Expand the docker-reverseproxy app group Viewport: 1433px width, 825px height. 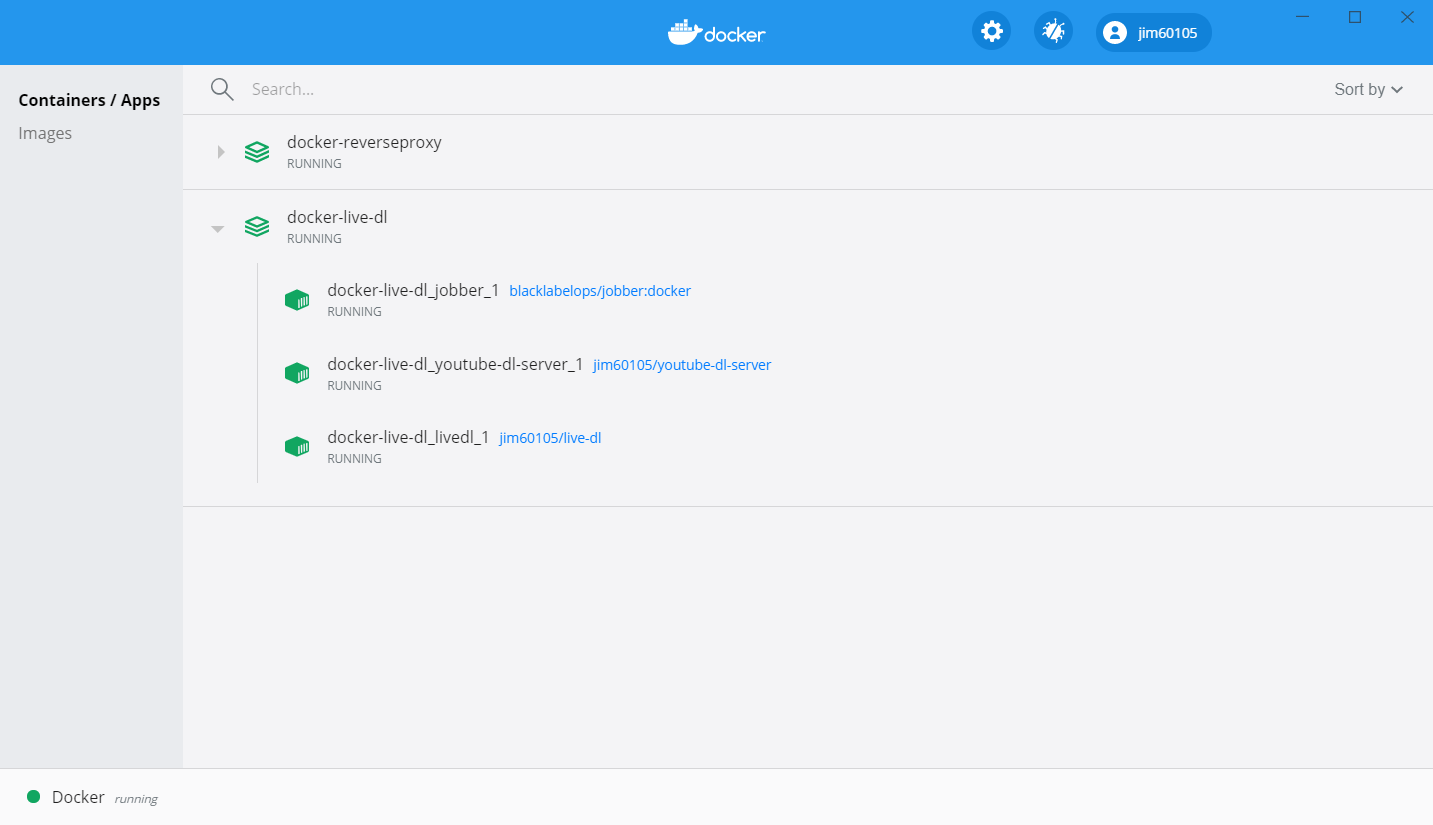coord(221,152)
